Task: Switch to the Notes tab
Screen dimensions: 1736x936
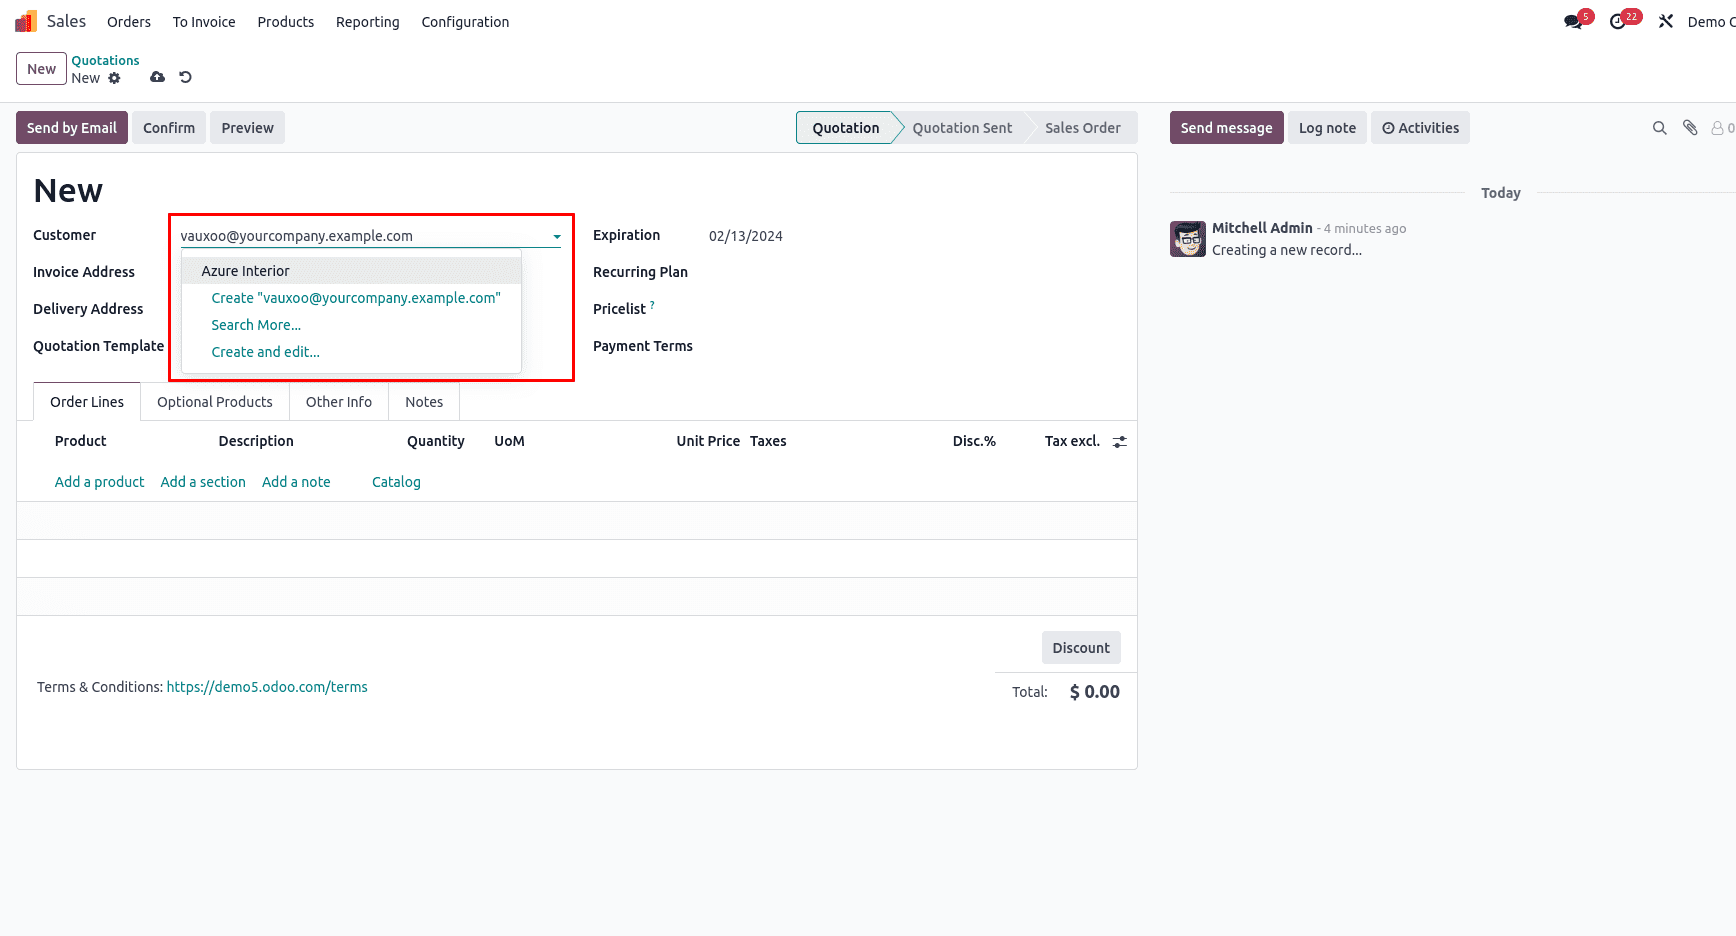Action: (424, 402)
